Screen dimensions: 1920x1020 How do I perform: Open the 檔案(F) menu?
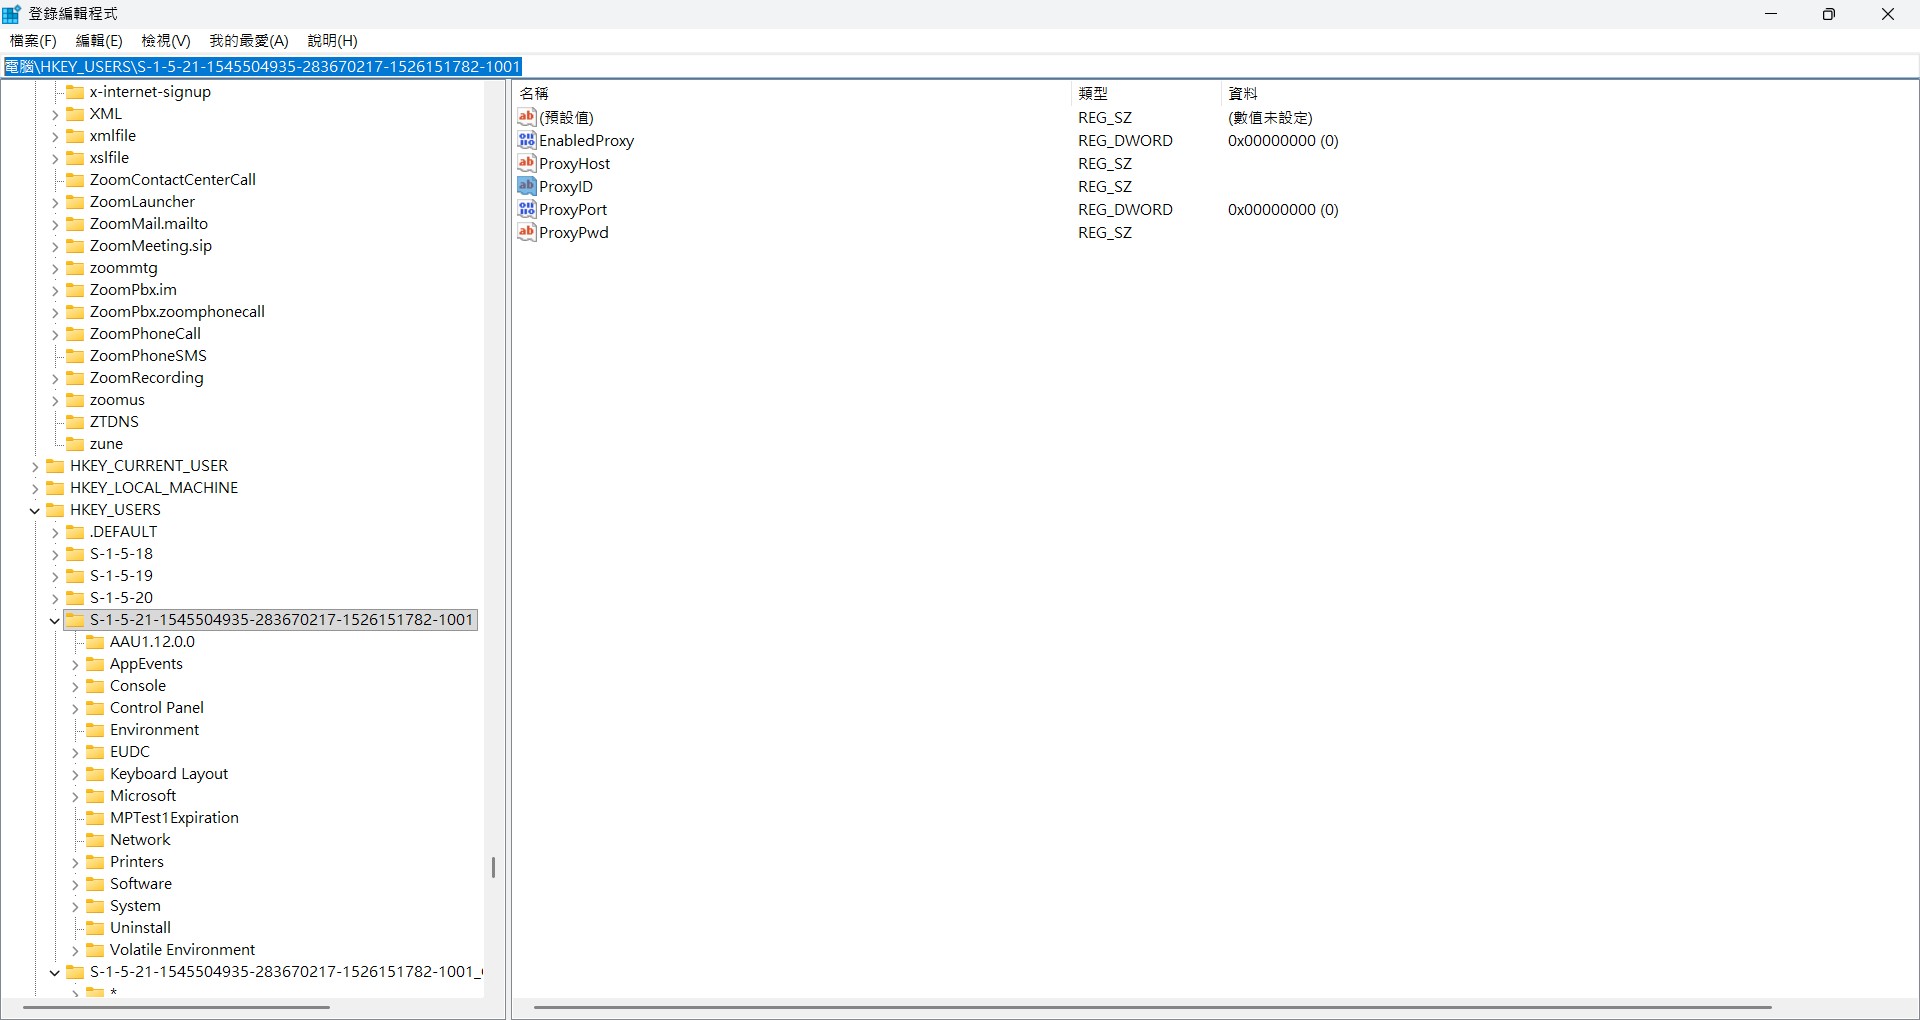[33, 40]
